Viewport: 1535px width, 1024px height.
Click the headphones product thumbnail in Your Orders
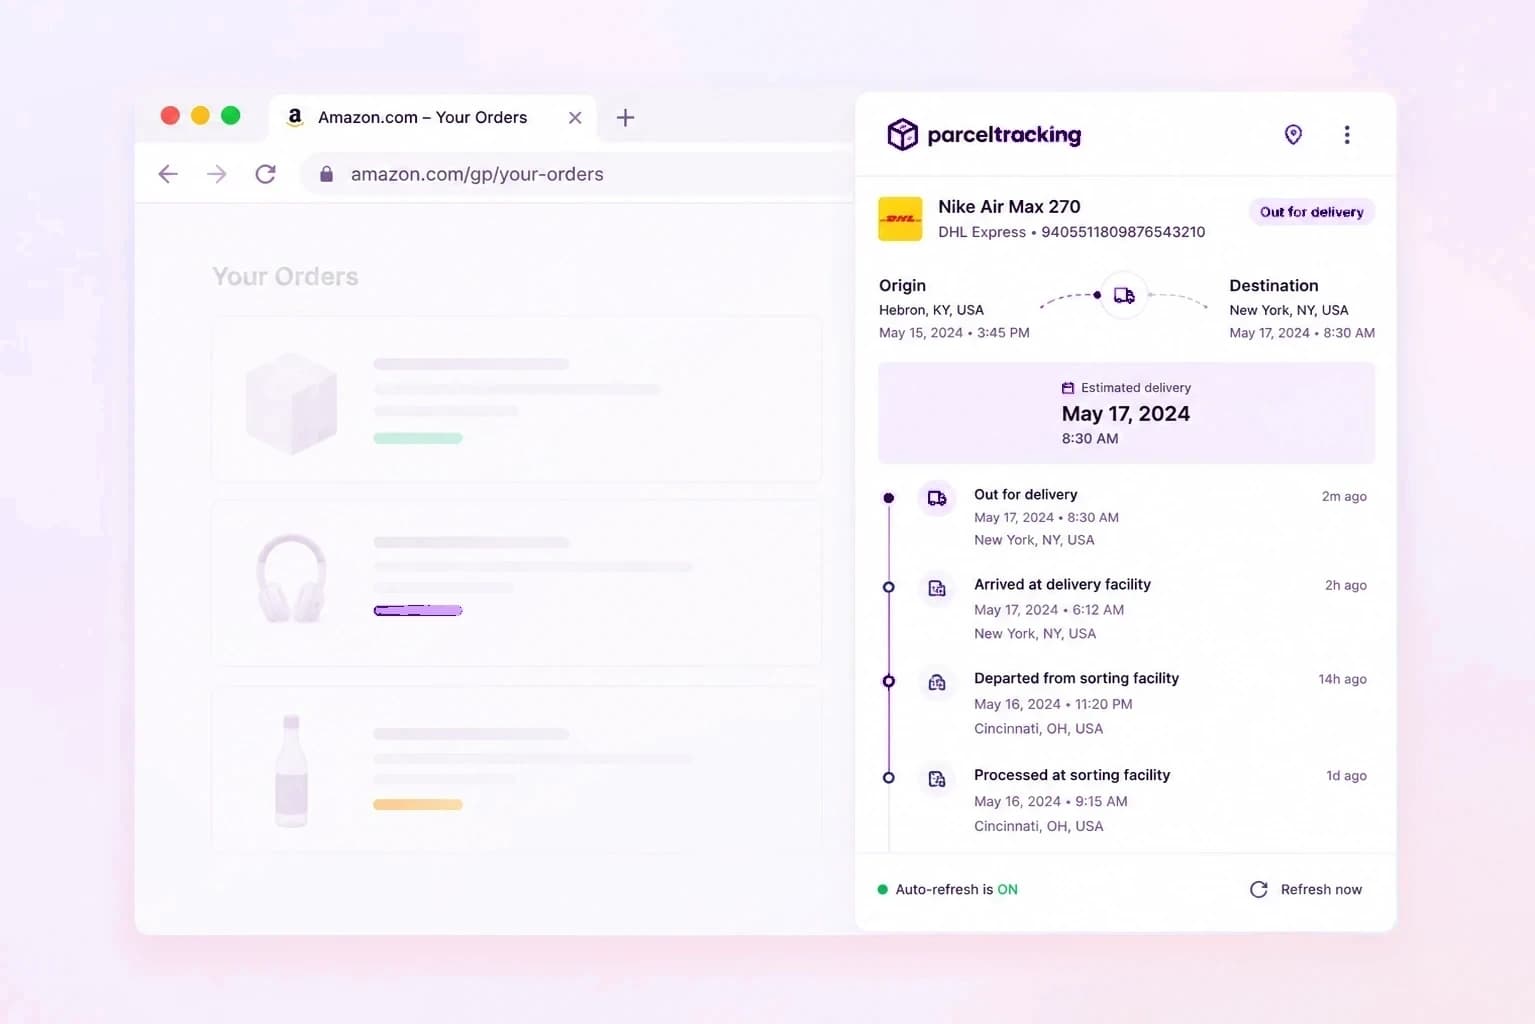click(291, 579)
